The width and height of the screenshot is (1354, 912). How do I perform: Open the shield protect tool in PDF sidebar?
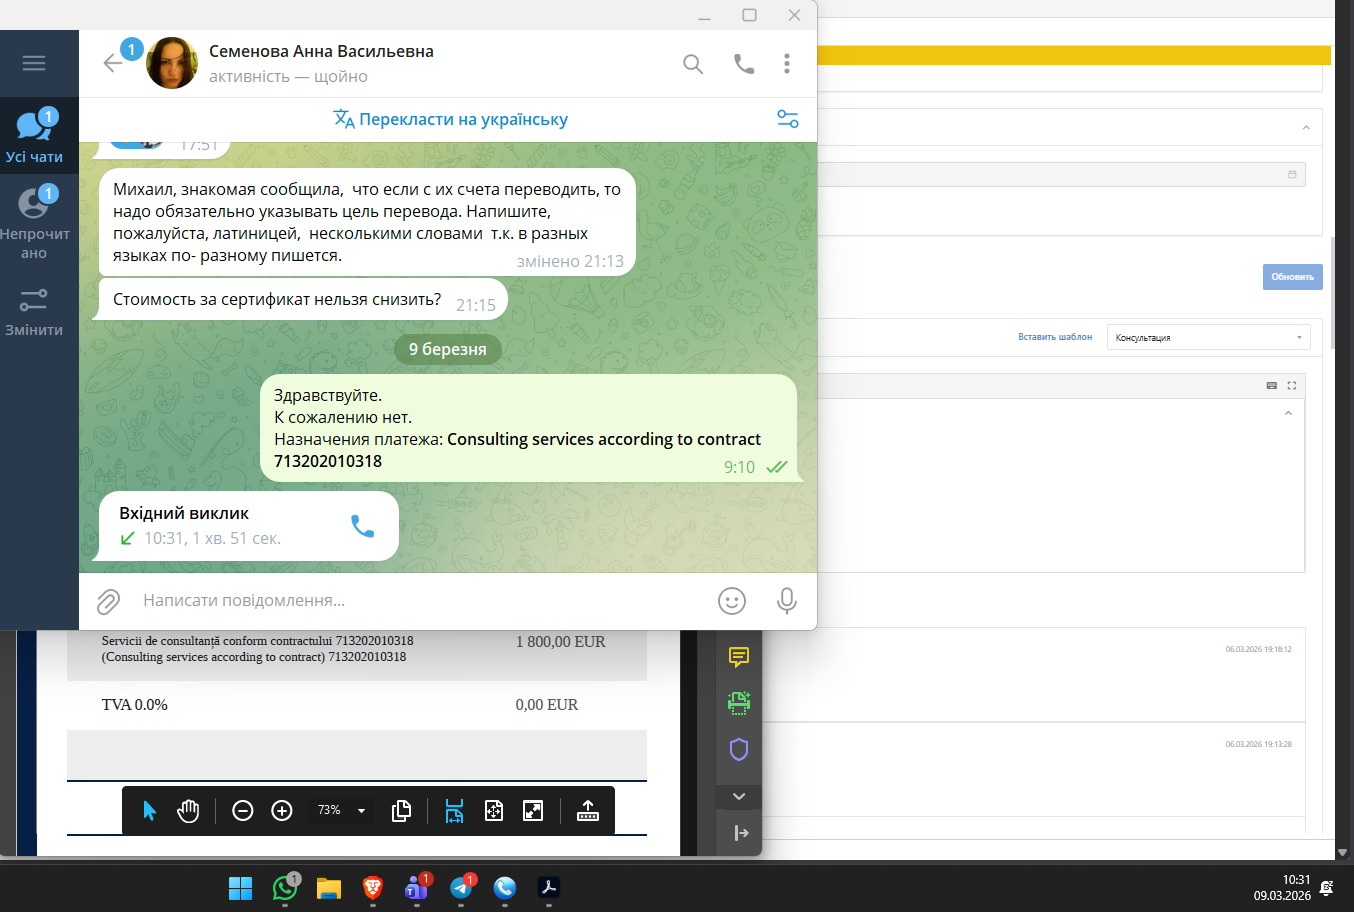coord(739,749)
